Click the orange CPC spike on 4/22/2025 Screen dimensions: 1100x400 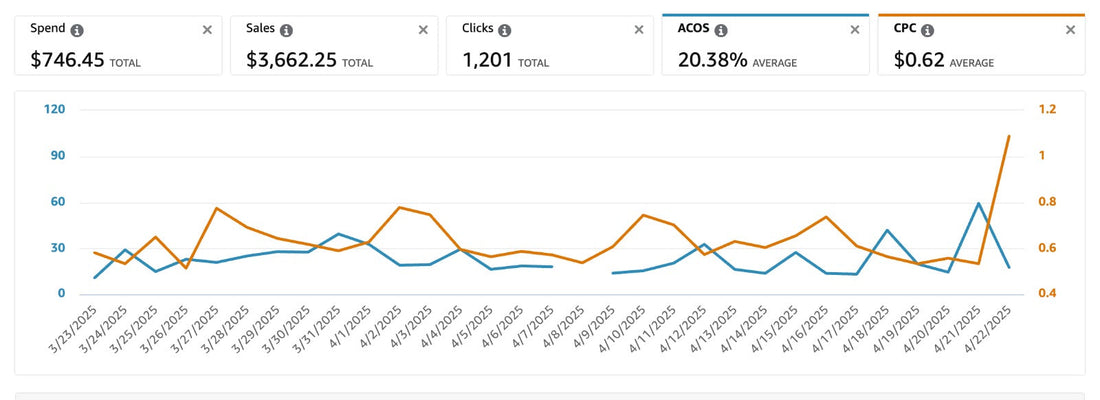click(x=1009, y=136)
